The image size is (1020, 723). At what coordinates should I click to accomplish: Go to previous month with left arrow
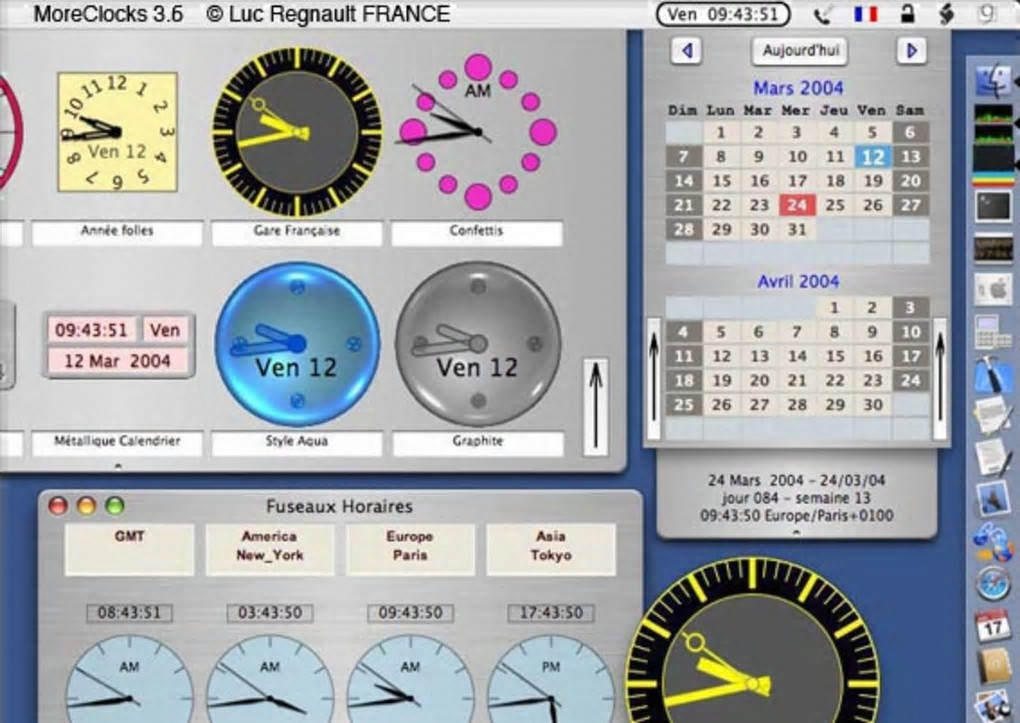tap(687, 50)
